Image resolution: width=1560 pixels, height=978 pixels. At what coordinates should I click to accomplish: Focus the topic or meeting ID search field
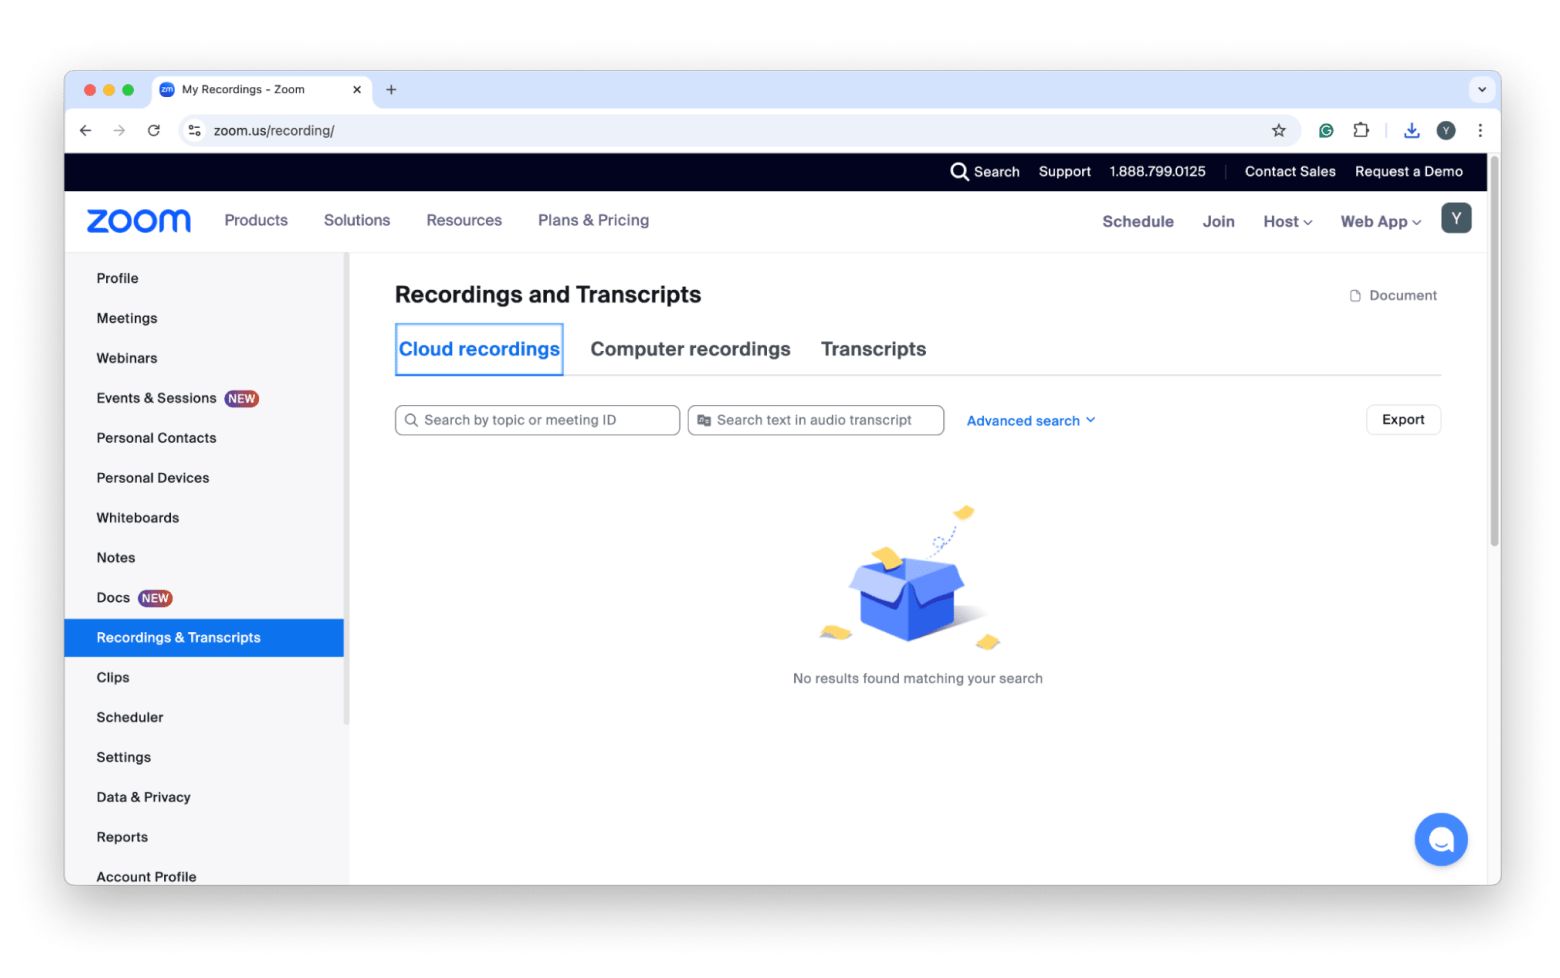(x=537, y=420)
